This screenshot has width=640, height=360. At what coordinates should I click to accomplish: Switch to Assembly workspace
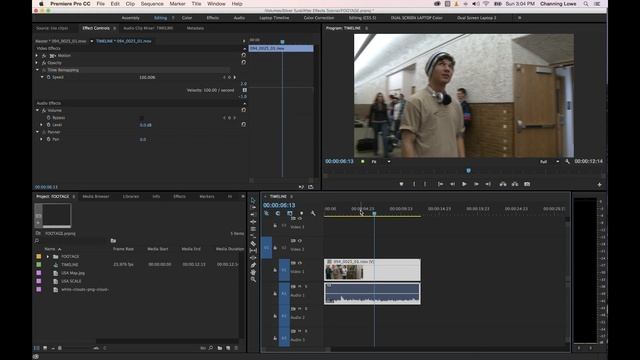tap(131, 18)
